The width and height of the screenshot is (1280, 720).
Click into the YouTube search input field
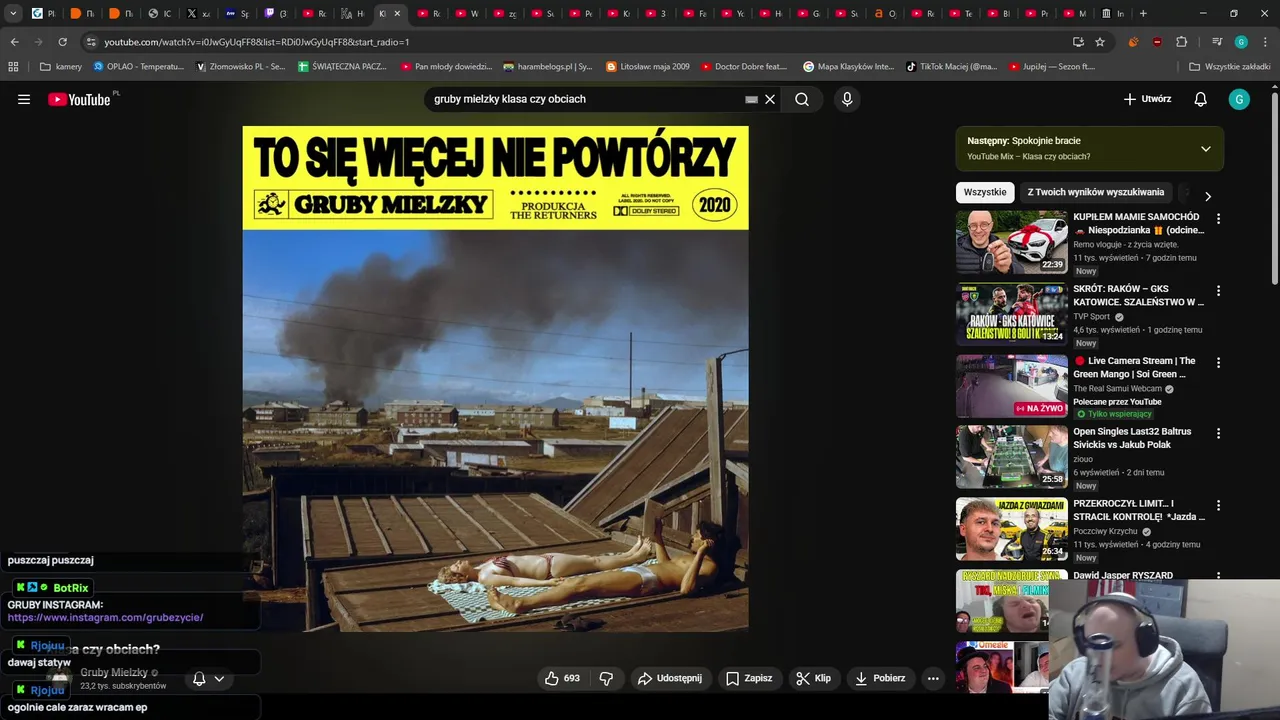[585, 99]
